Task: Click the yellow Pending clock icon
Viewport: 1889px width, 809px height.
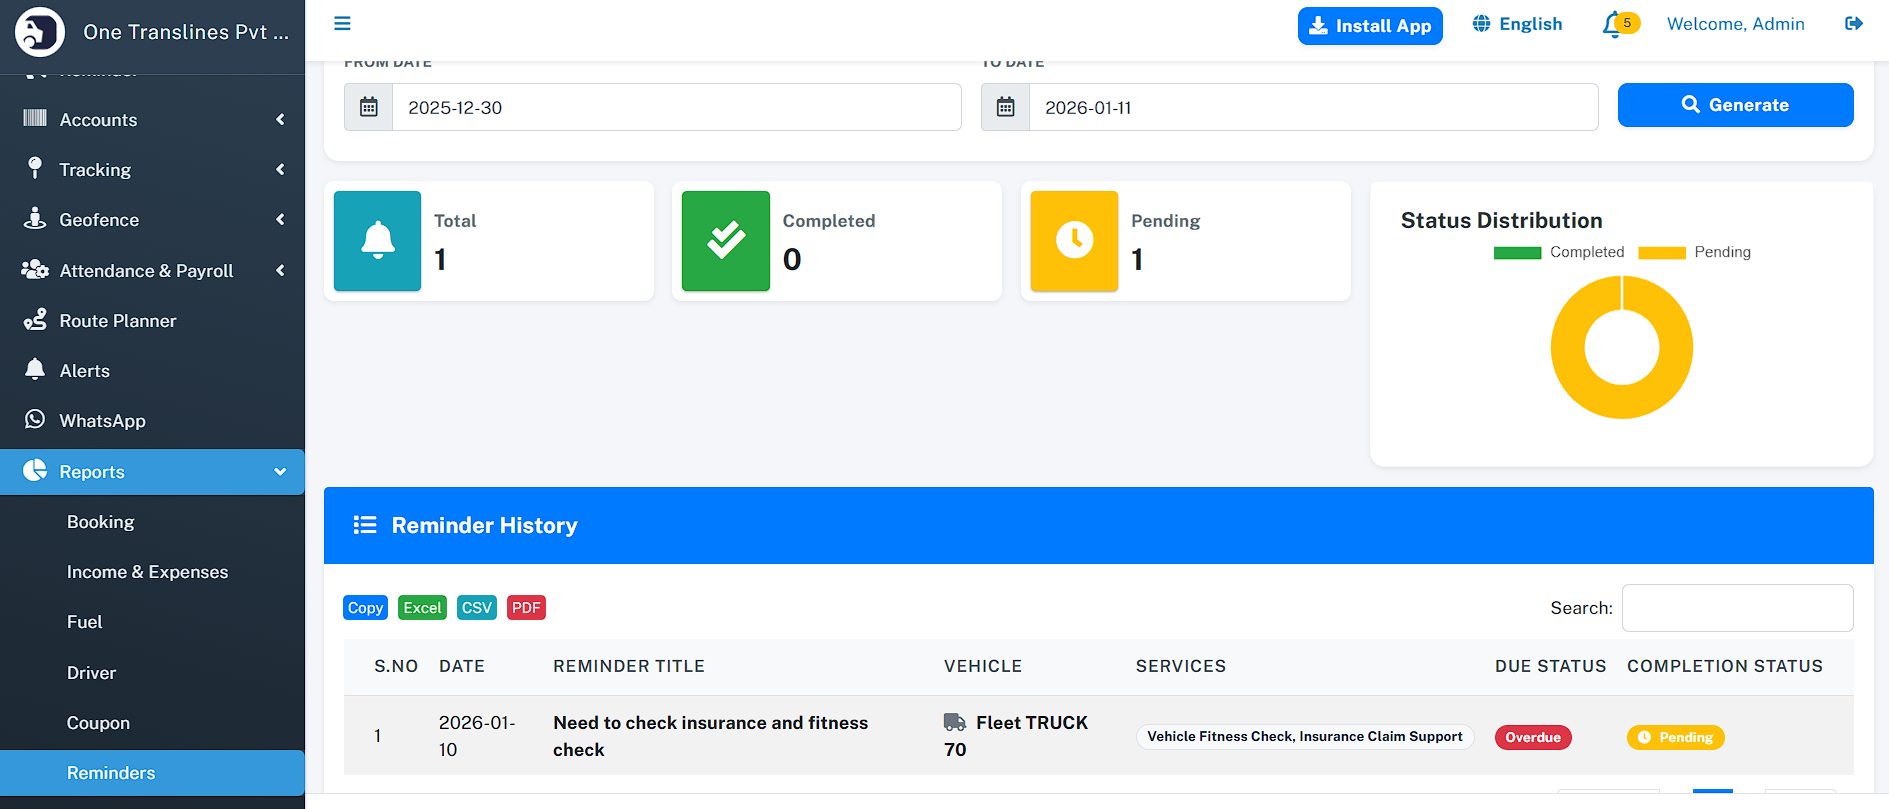Action: pyautogui.click(x=1074, y=241)
